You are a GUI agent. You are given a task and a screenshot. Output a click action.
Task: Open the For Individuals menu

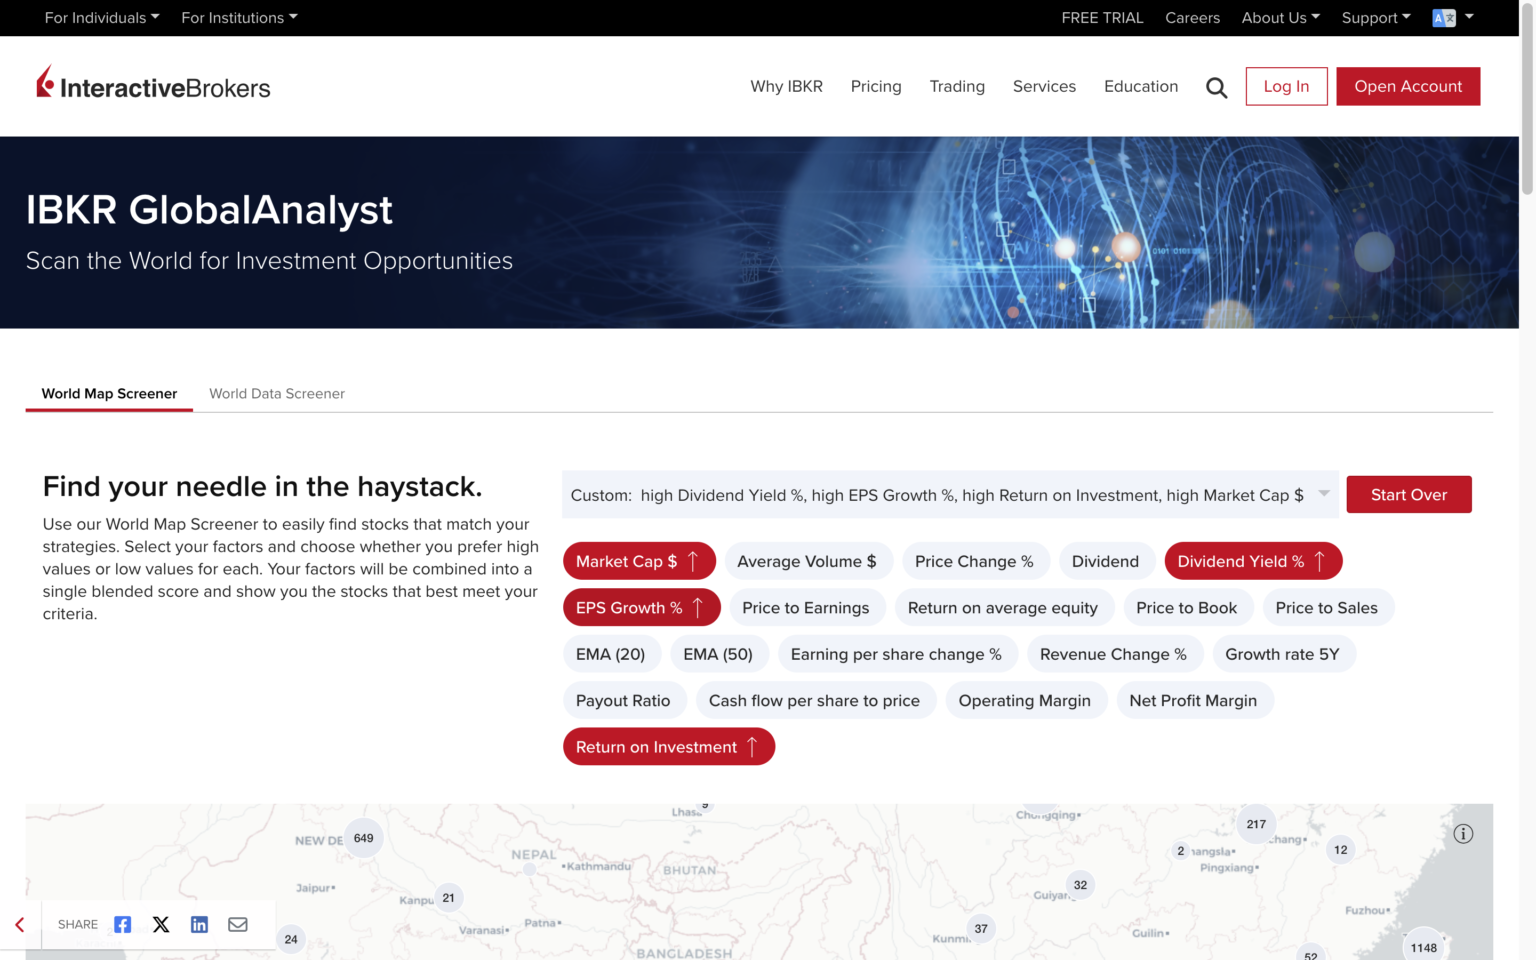click(x=101, y=17)
